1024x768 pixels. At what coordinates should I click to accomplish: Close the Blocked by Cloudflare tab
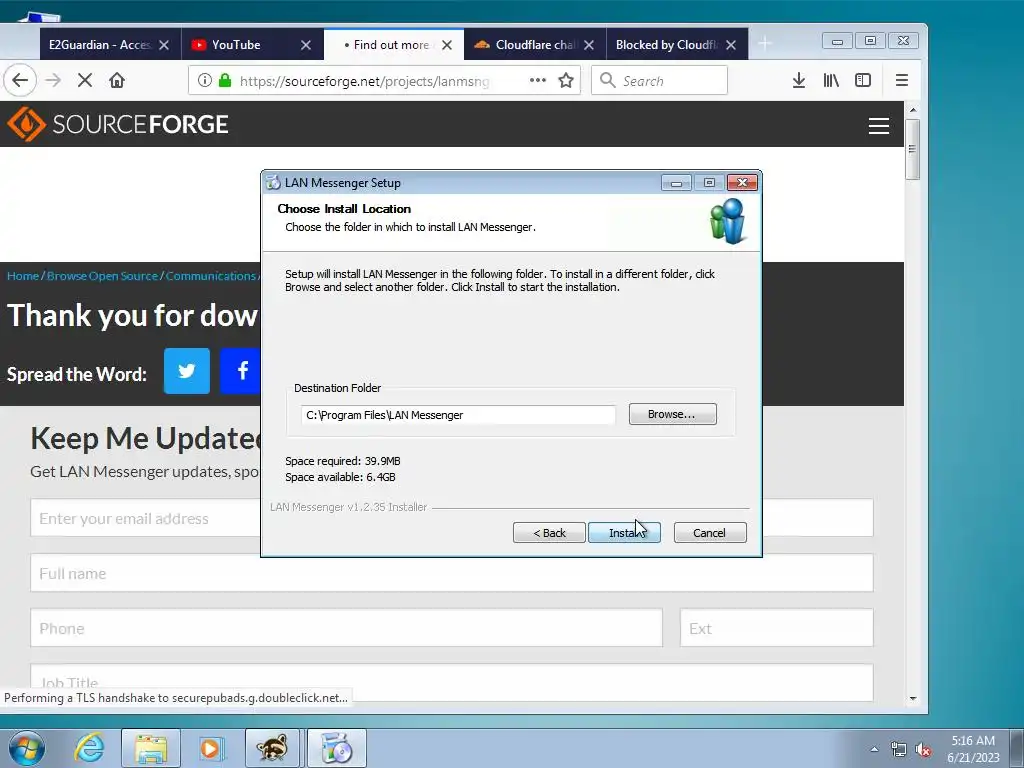(731, 45)
